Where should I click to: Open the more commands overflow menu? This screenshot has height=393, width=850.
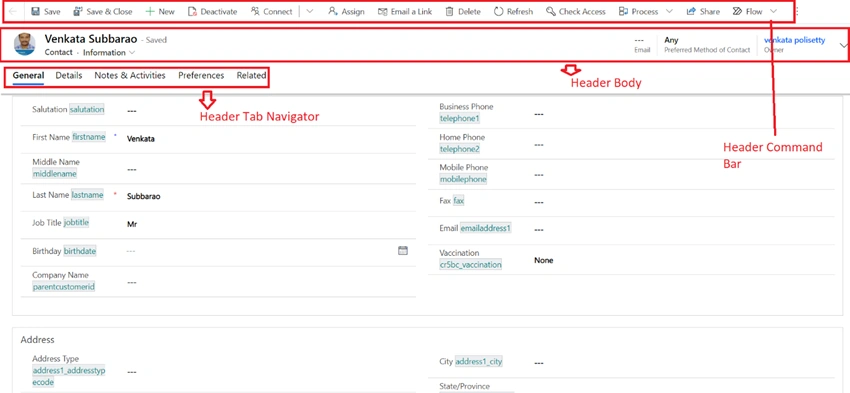tap(797, 11)
